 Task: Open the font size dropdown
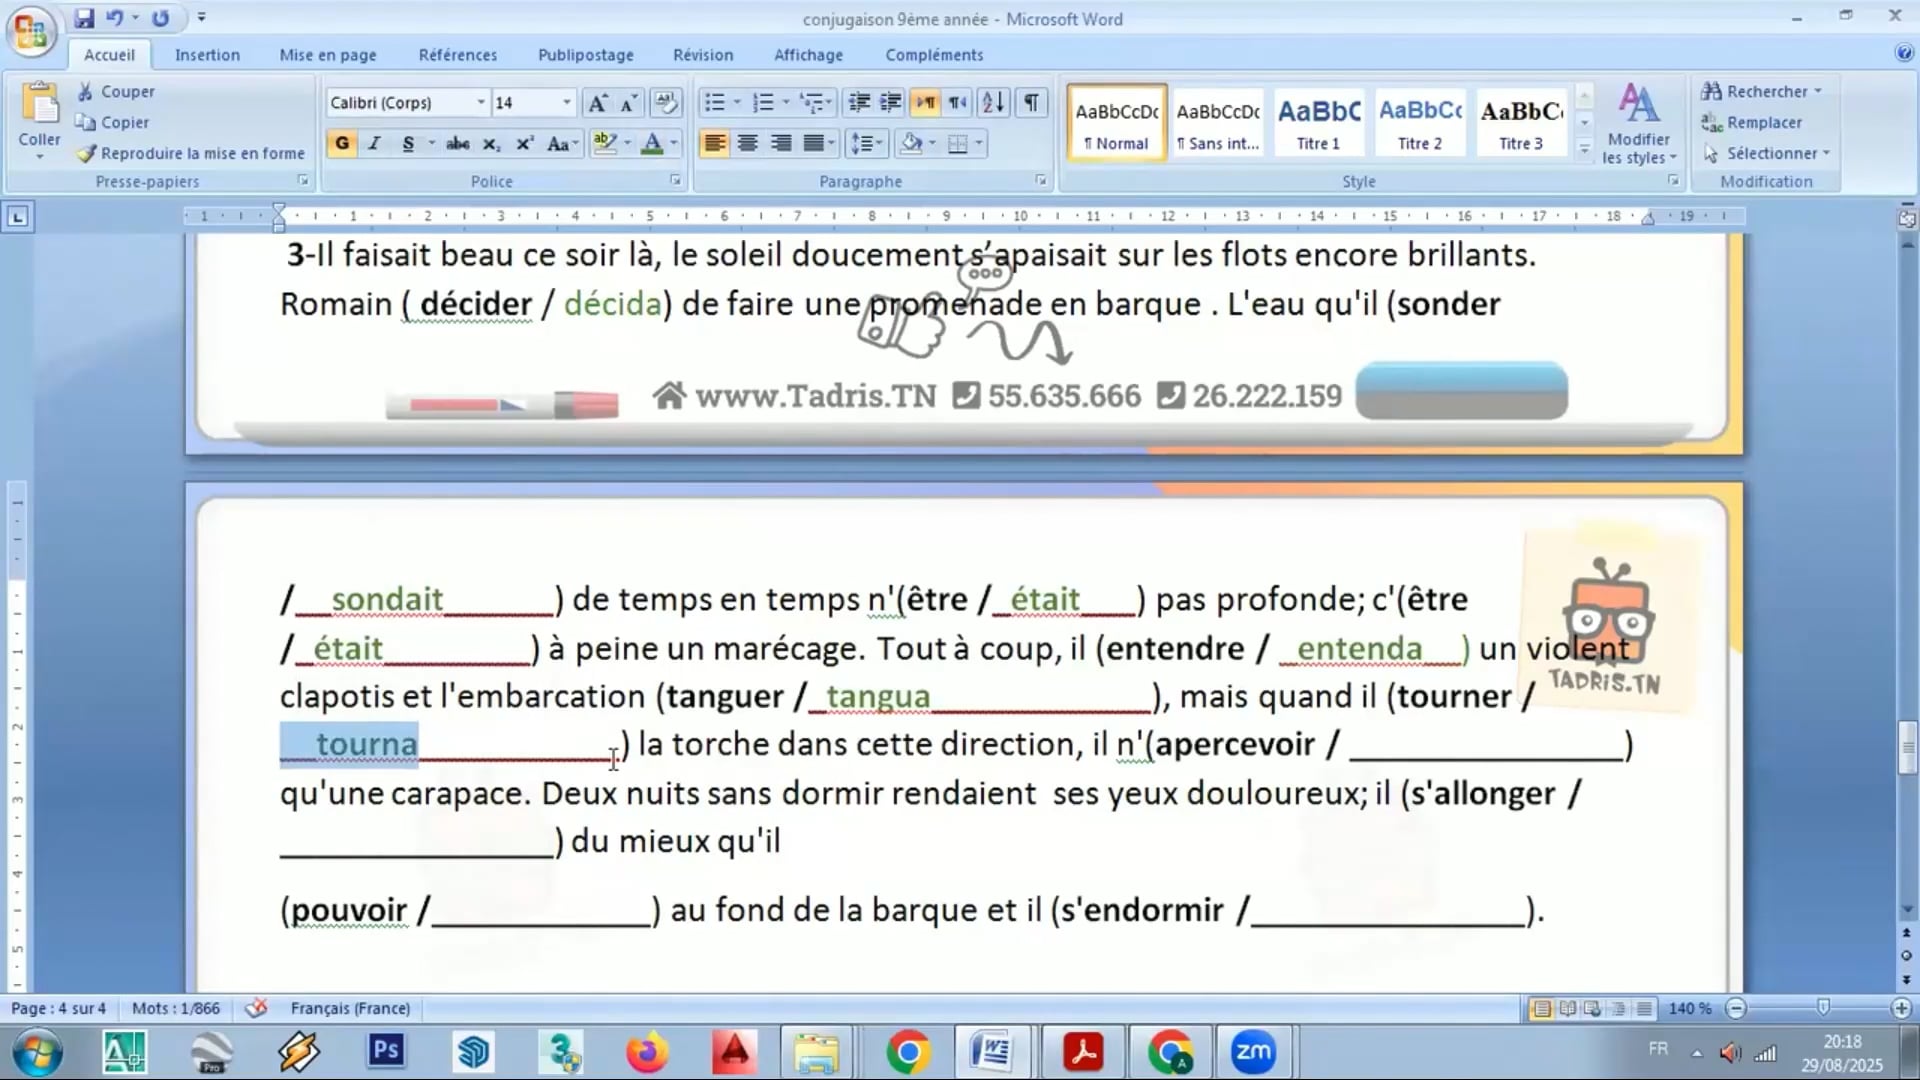[x=566, y=102]
